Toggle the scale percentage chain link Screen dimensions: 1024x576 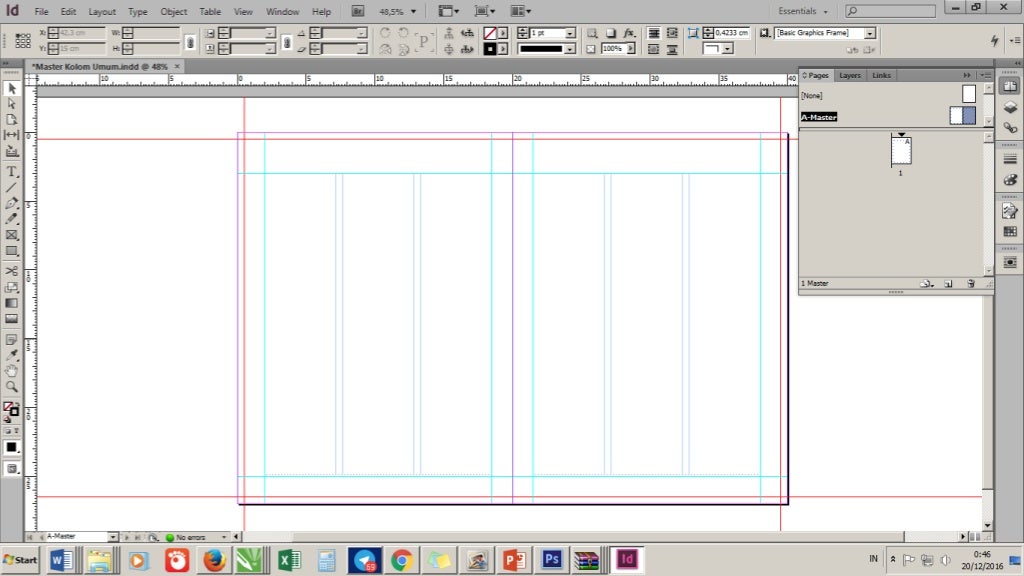pos(287,41)
